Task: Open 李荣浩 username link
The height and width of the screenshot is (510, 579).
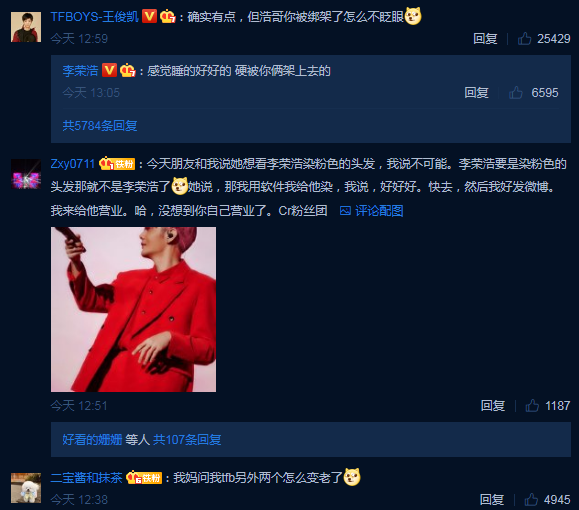Action: pyautogui.click(x=80, y=71)
